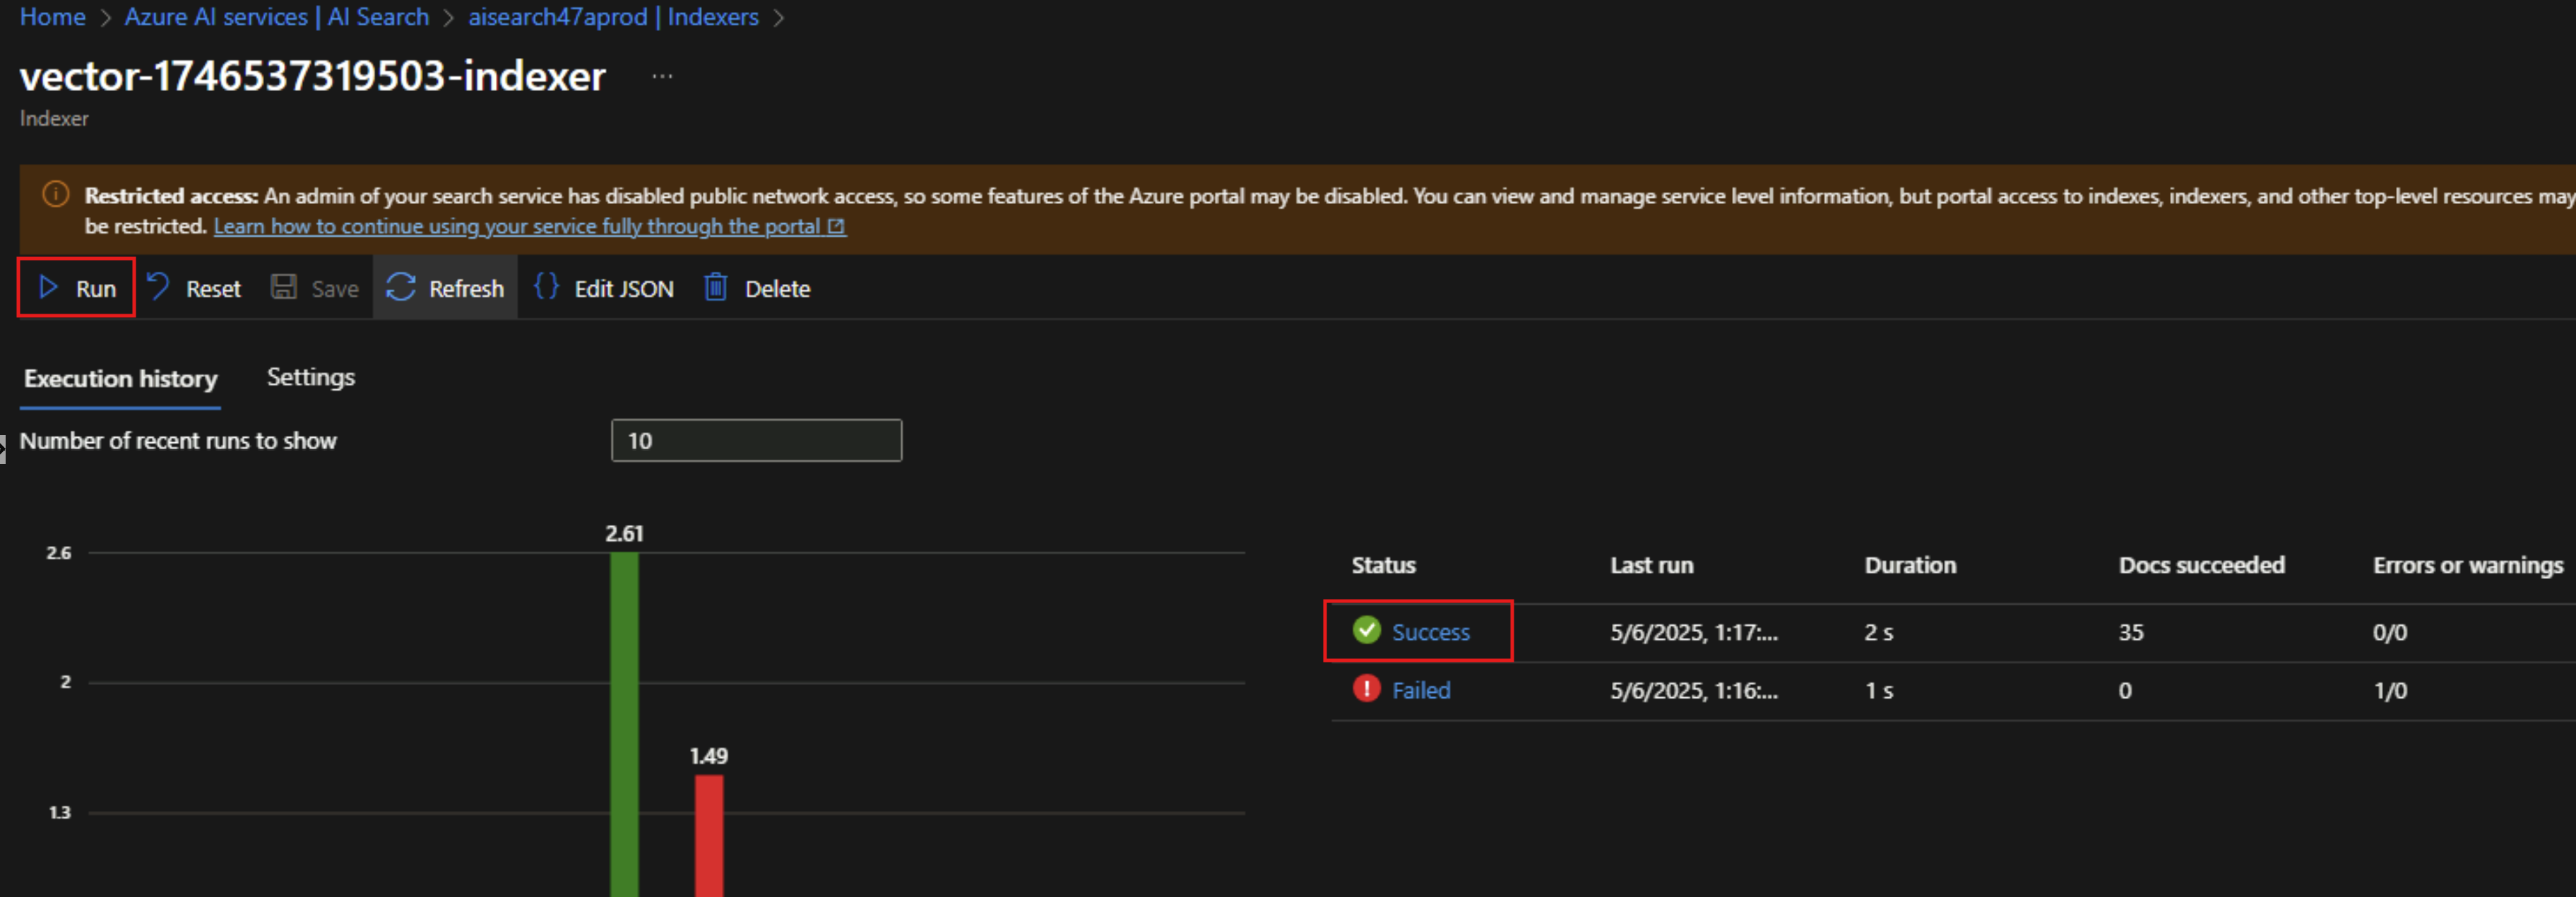Click the vector-1746537319503-indexer title

313,76
